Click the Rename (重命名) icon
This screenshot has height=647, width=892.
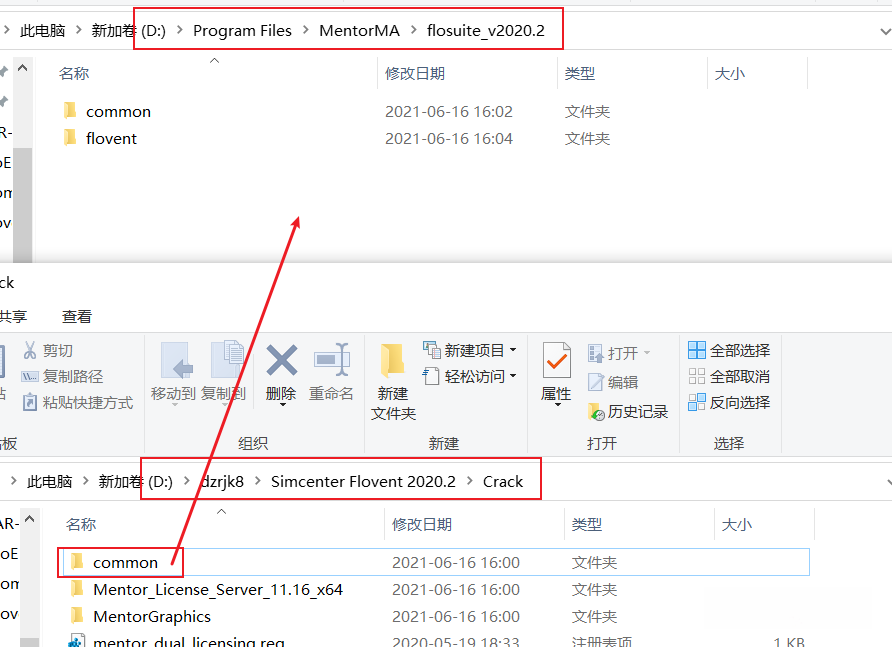click(332, 360)
